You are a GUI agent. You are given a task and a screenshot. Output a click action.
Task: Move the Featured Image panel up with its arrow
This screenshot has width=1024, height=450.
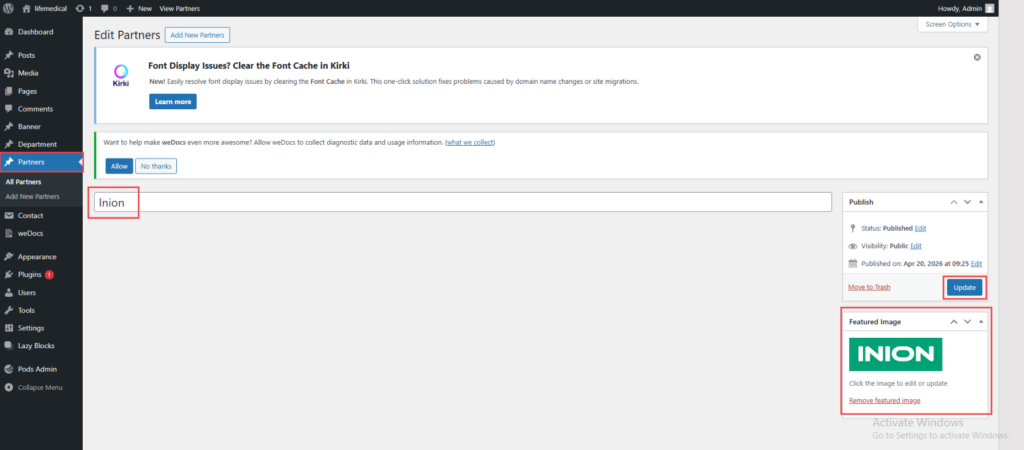(x=954, y=322)
